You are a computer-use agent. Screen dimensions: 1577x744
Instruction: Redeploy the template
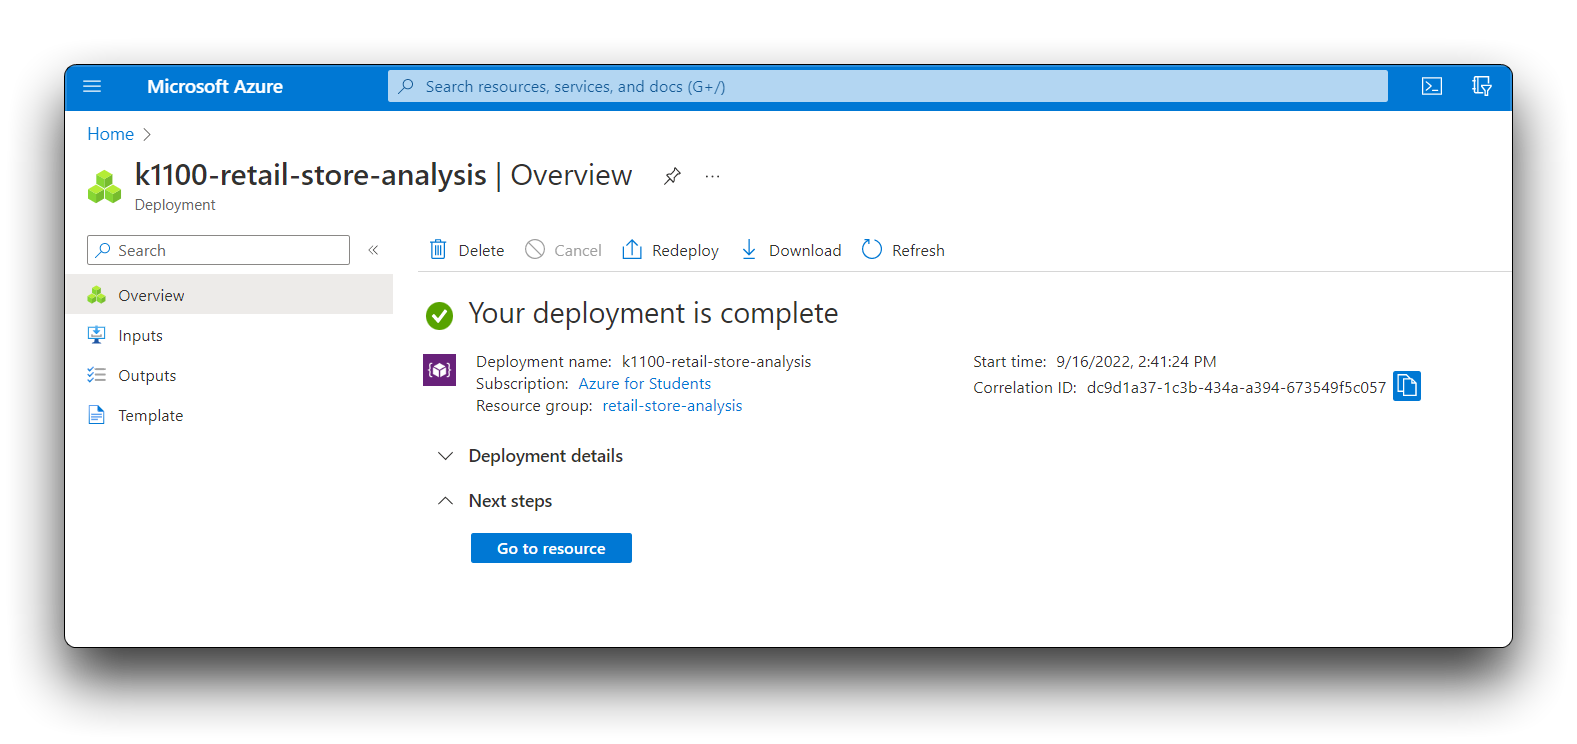pyautogui.click(x=670, y=250)
